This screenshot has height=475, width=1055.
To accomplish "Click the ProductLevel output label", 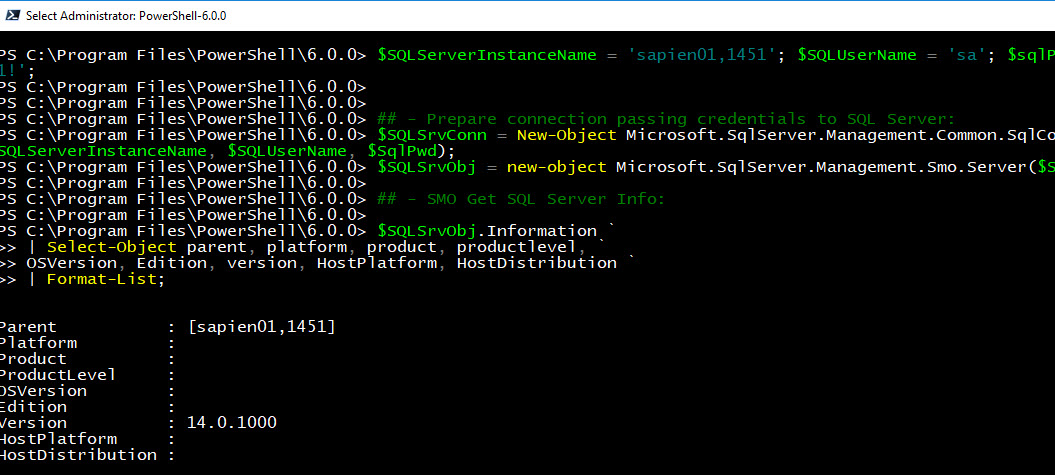I will tap(57, 375).
